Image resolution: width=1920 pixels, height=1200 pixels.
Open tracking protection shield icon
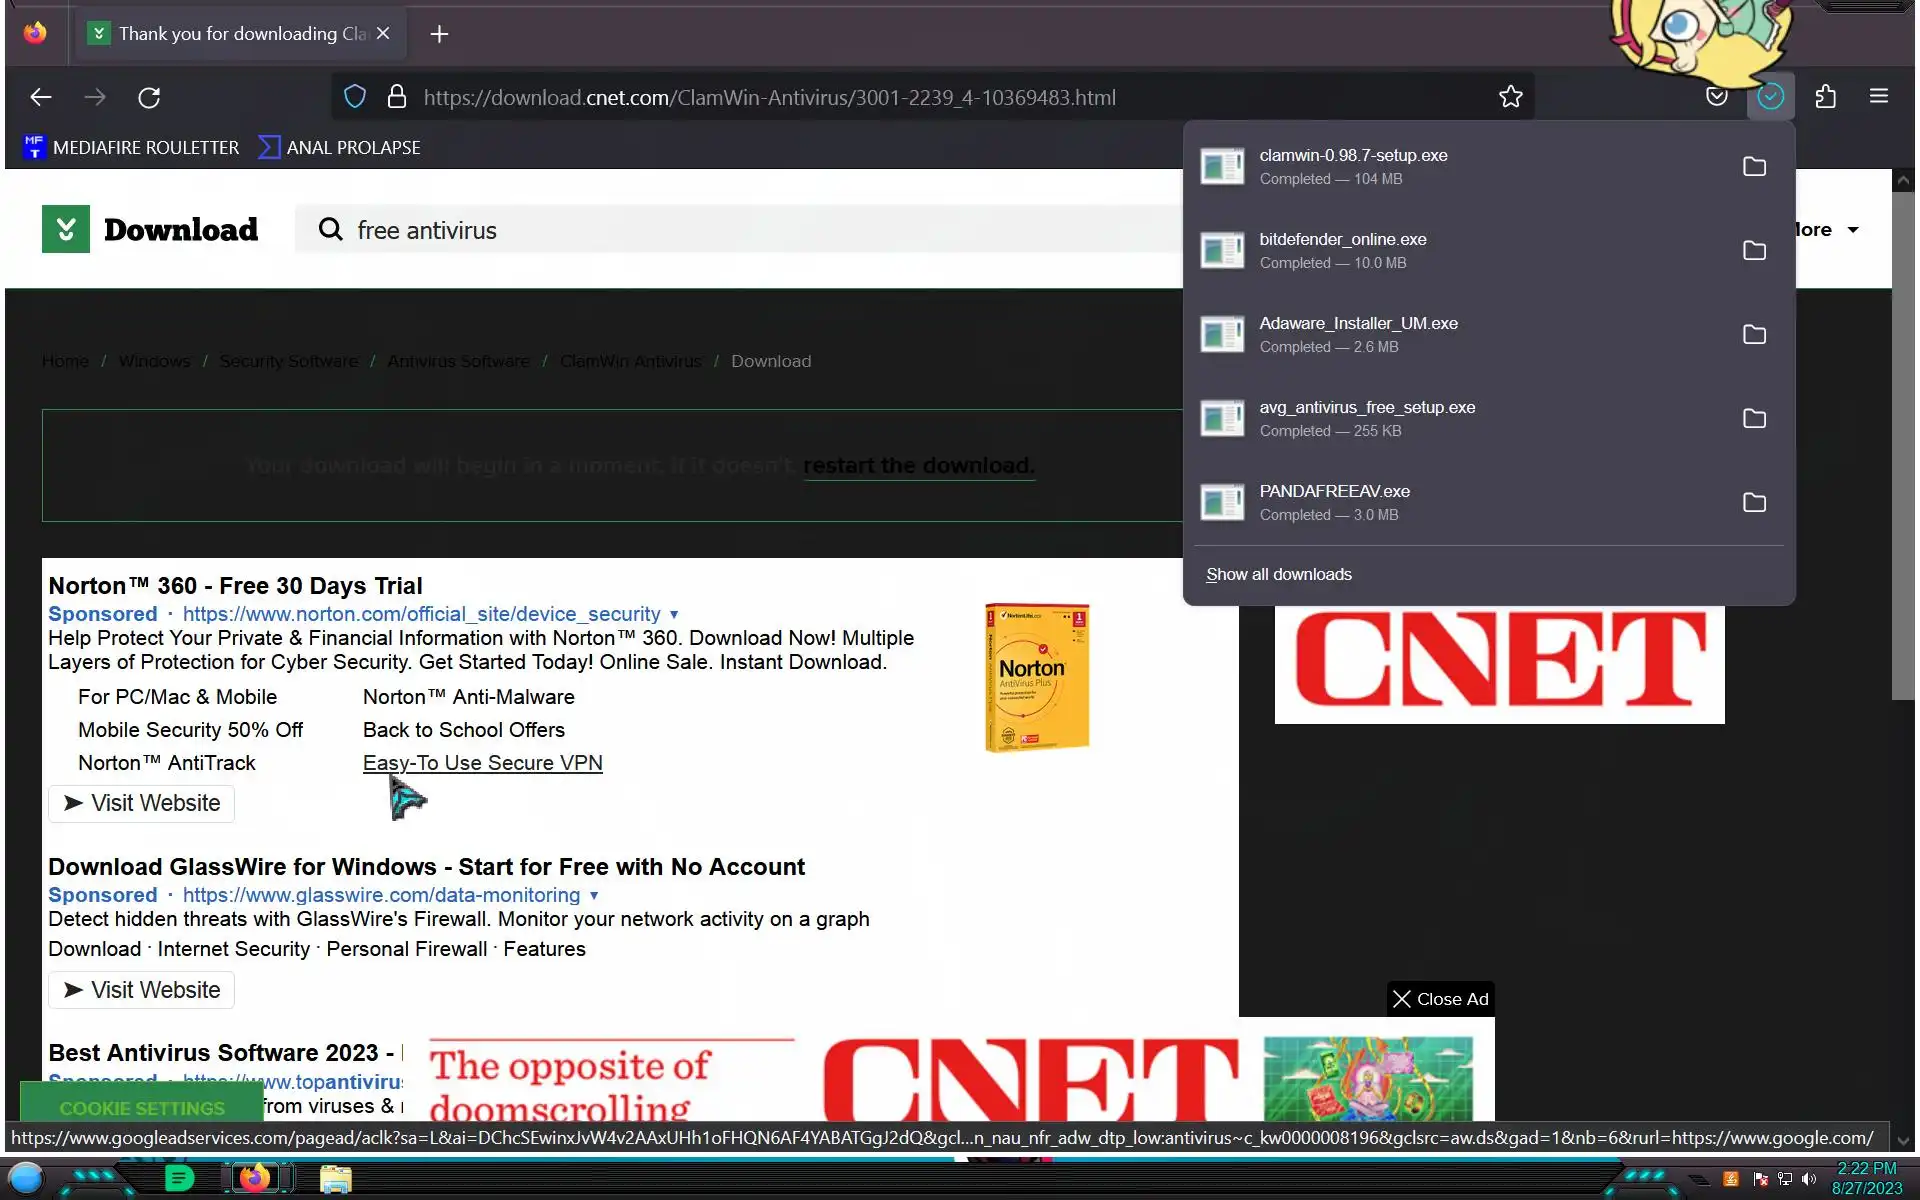(x=355, y=97)
